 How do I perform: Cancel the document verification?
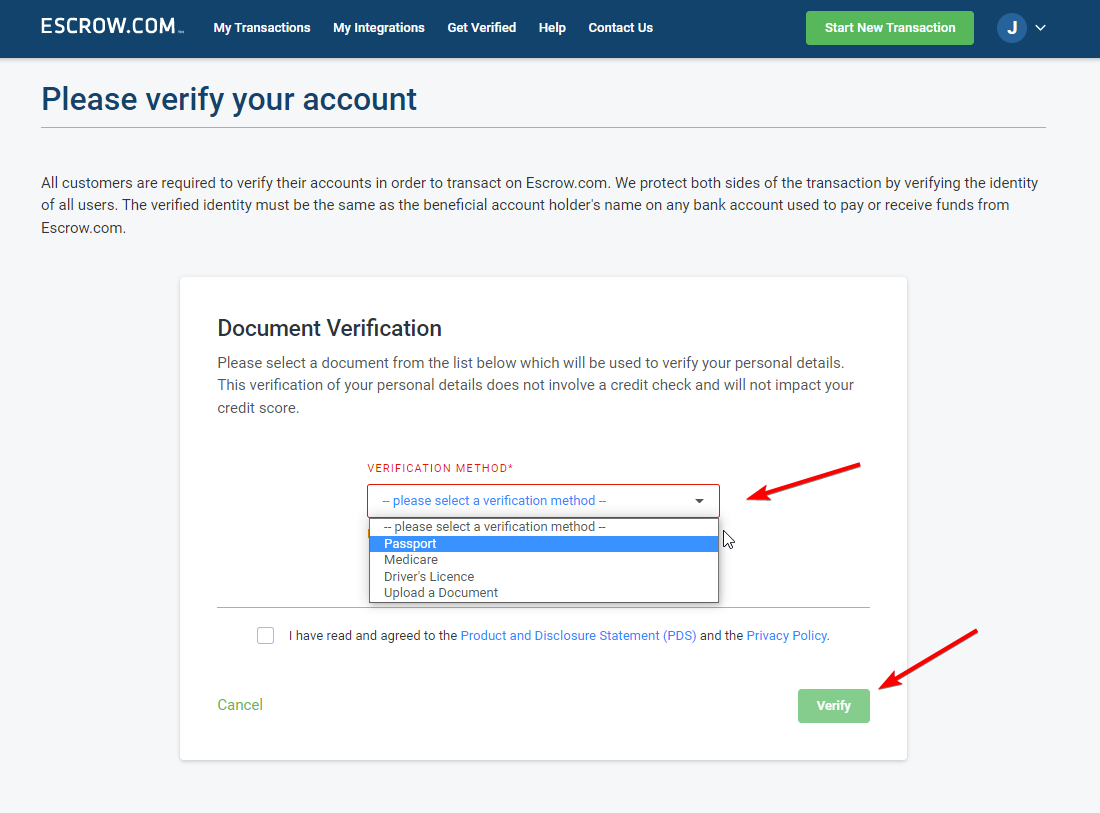[x=240, y=705]
